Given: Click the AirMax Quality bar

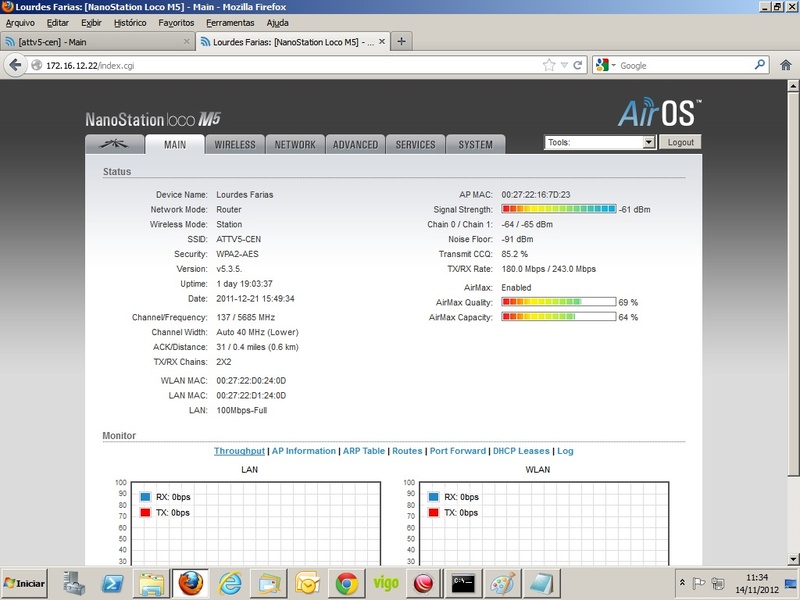Looking at the screenshot, I should tap(559, 302).
